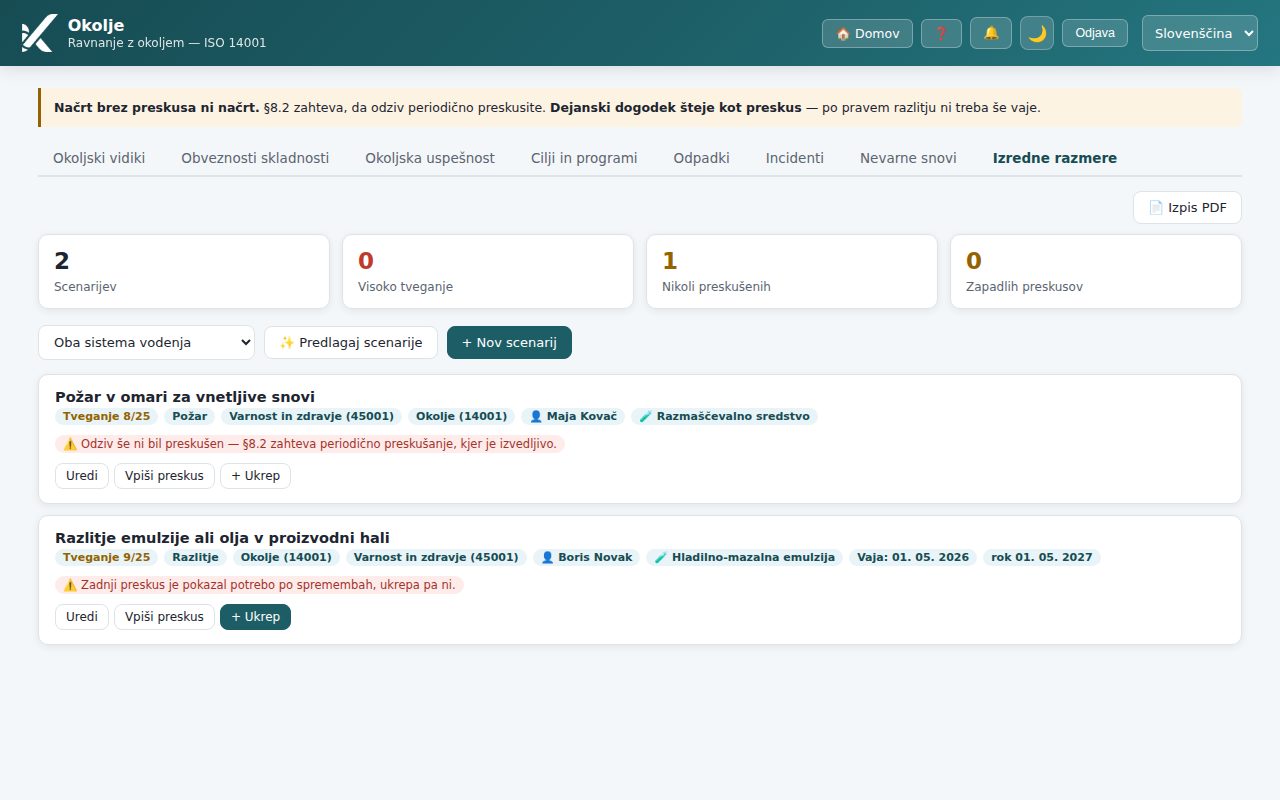This screenshot has height=800, width=1280.
Task: Click Predlagaj scenarije suggestion button
Action: (351, 342)
